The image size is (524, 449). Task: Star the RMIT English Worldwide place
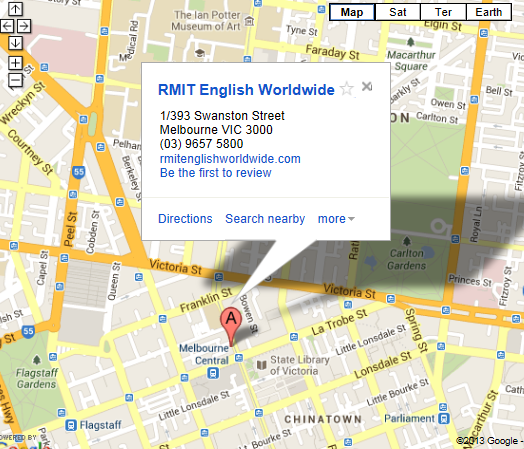pos(347,89)
